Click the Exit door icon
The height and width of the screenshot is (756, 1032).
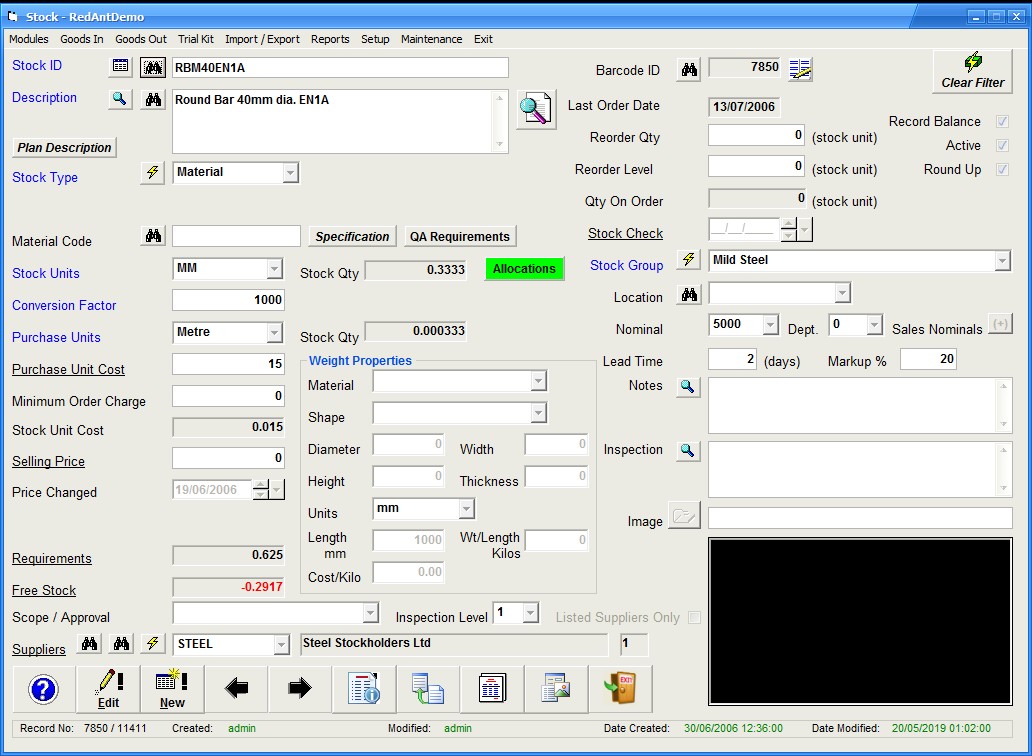pos(620,689)
